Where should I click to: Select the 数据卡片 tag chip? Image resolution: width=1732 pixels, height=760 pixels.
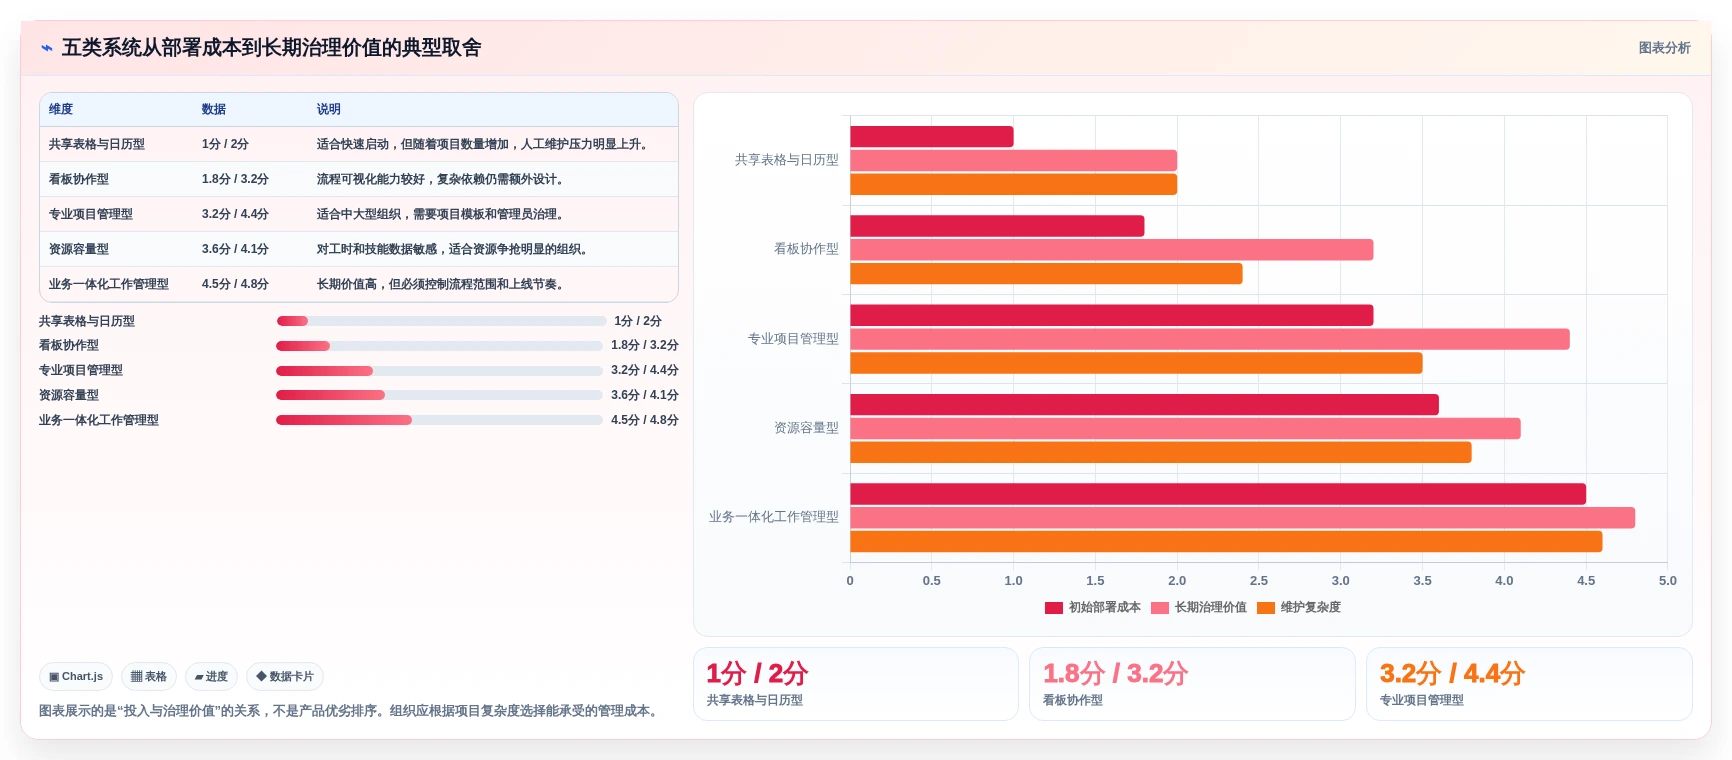coord(285,677)
